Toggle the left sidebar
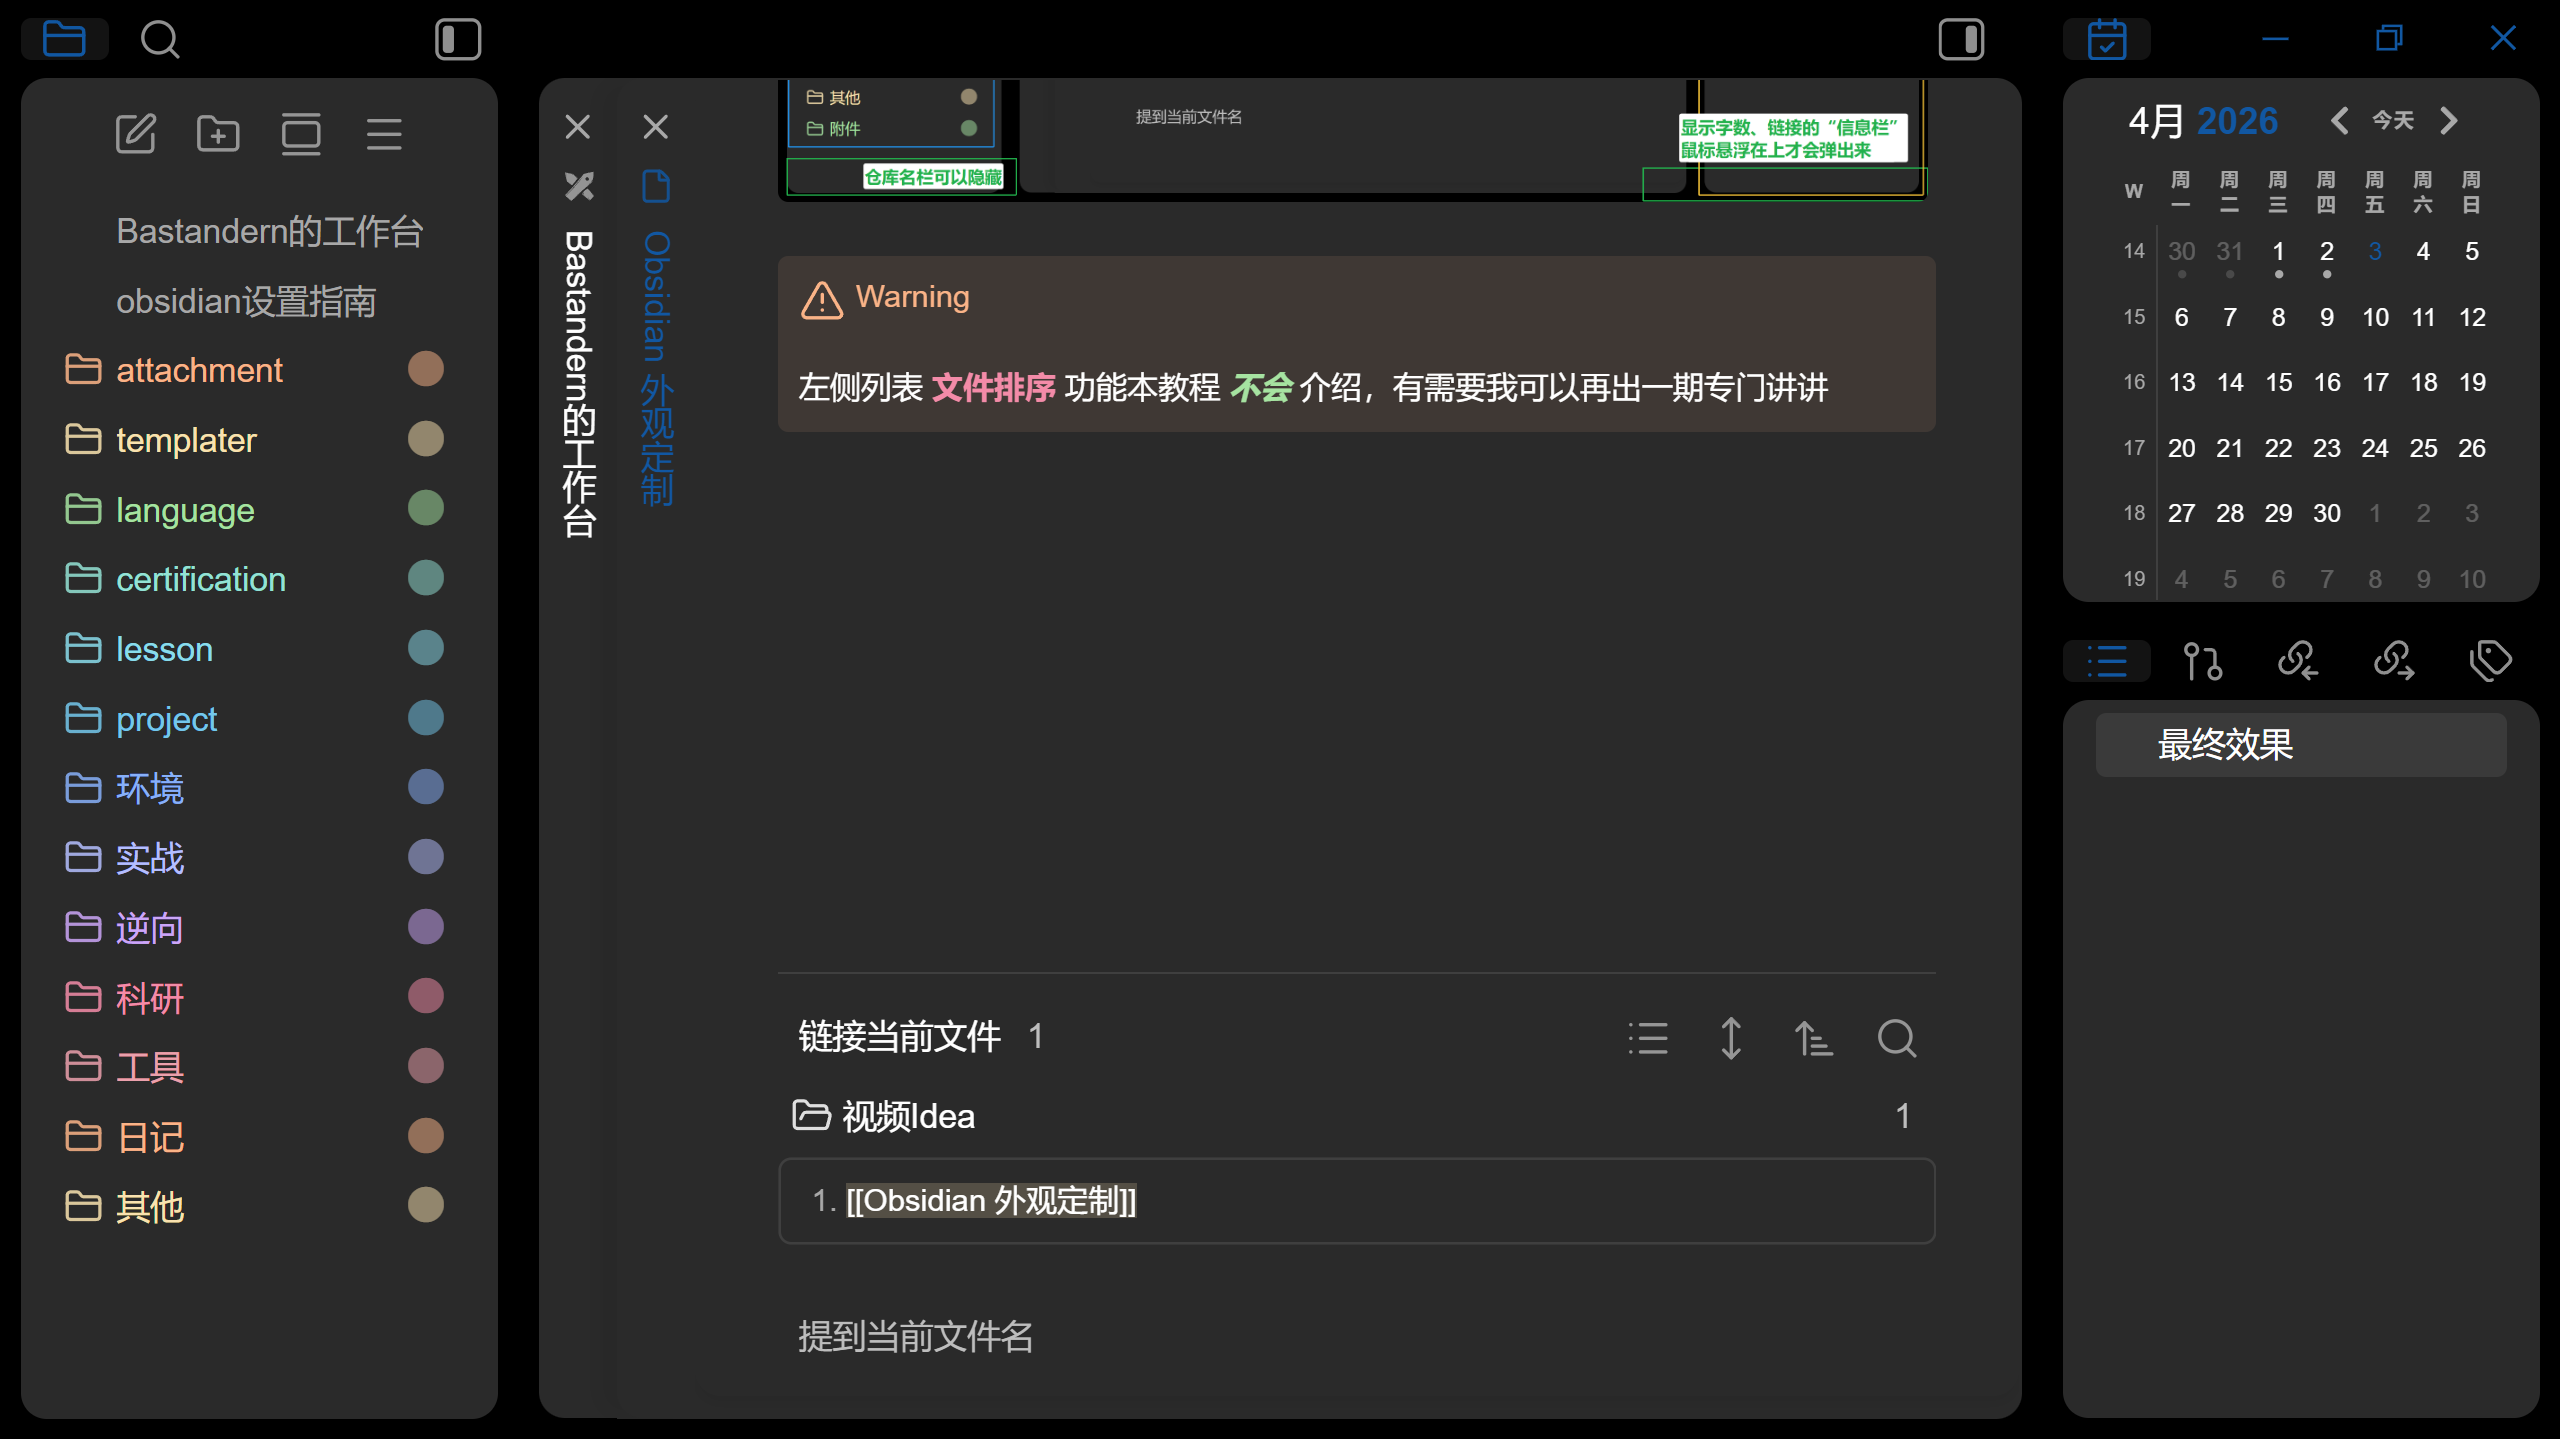The height and width of the screenshot is (1439, 2560). click(458, 40)
